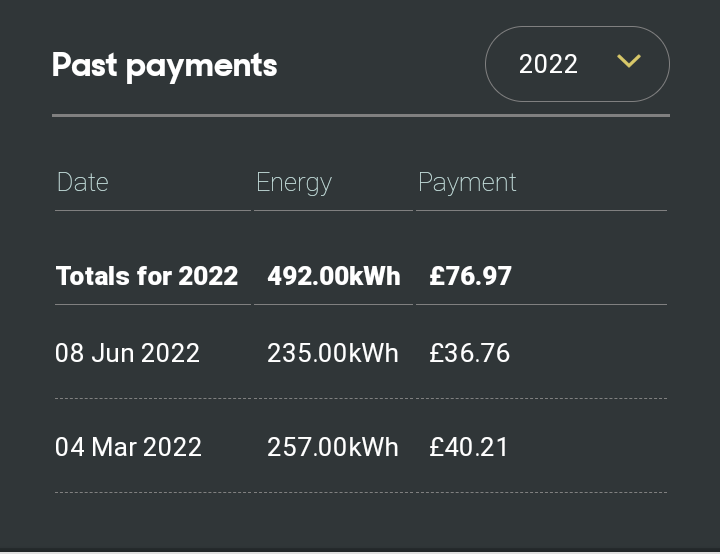The height and width of the screenshot is (559, 720).
Task: Click the Date column header
Action: tap(83, 182)
